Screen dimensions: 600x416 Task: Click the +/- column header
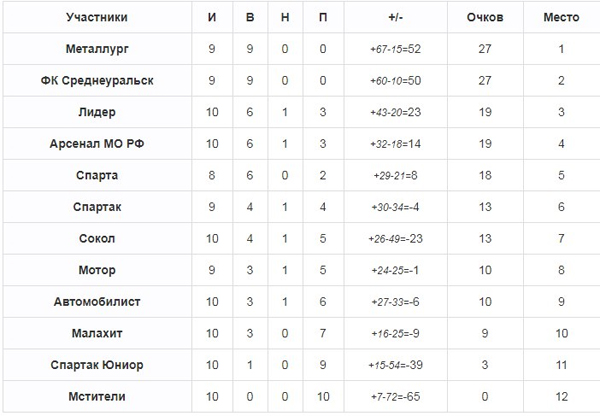(395, 17)
